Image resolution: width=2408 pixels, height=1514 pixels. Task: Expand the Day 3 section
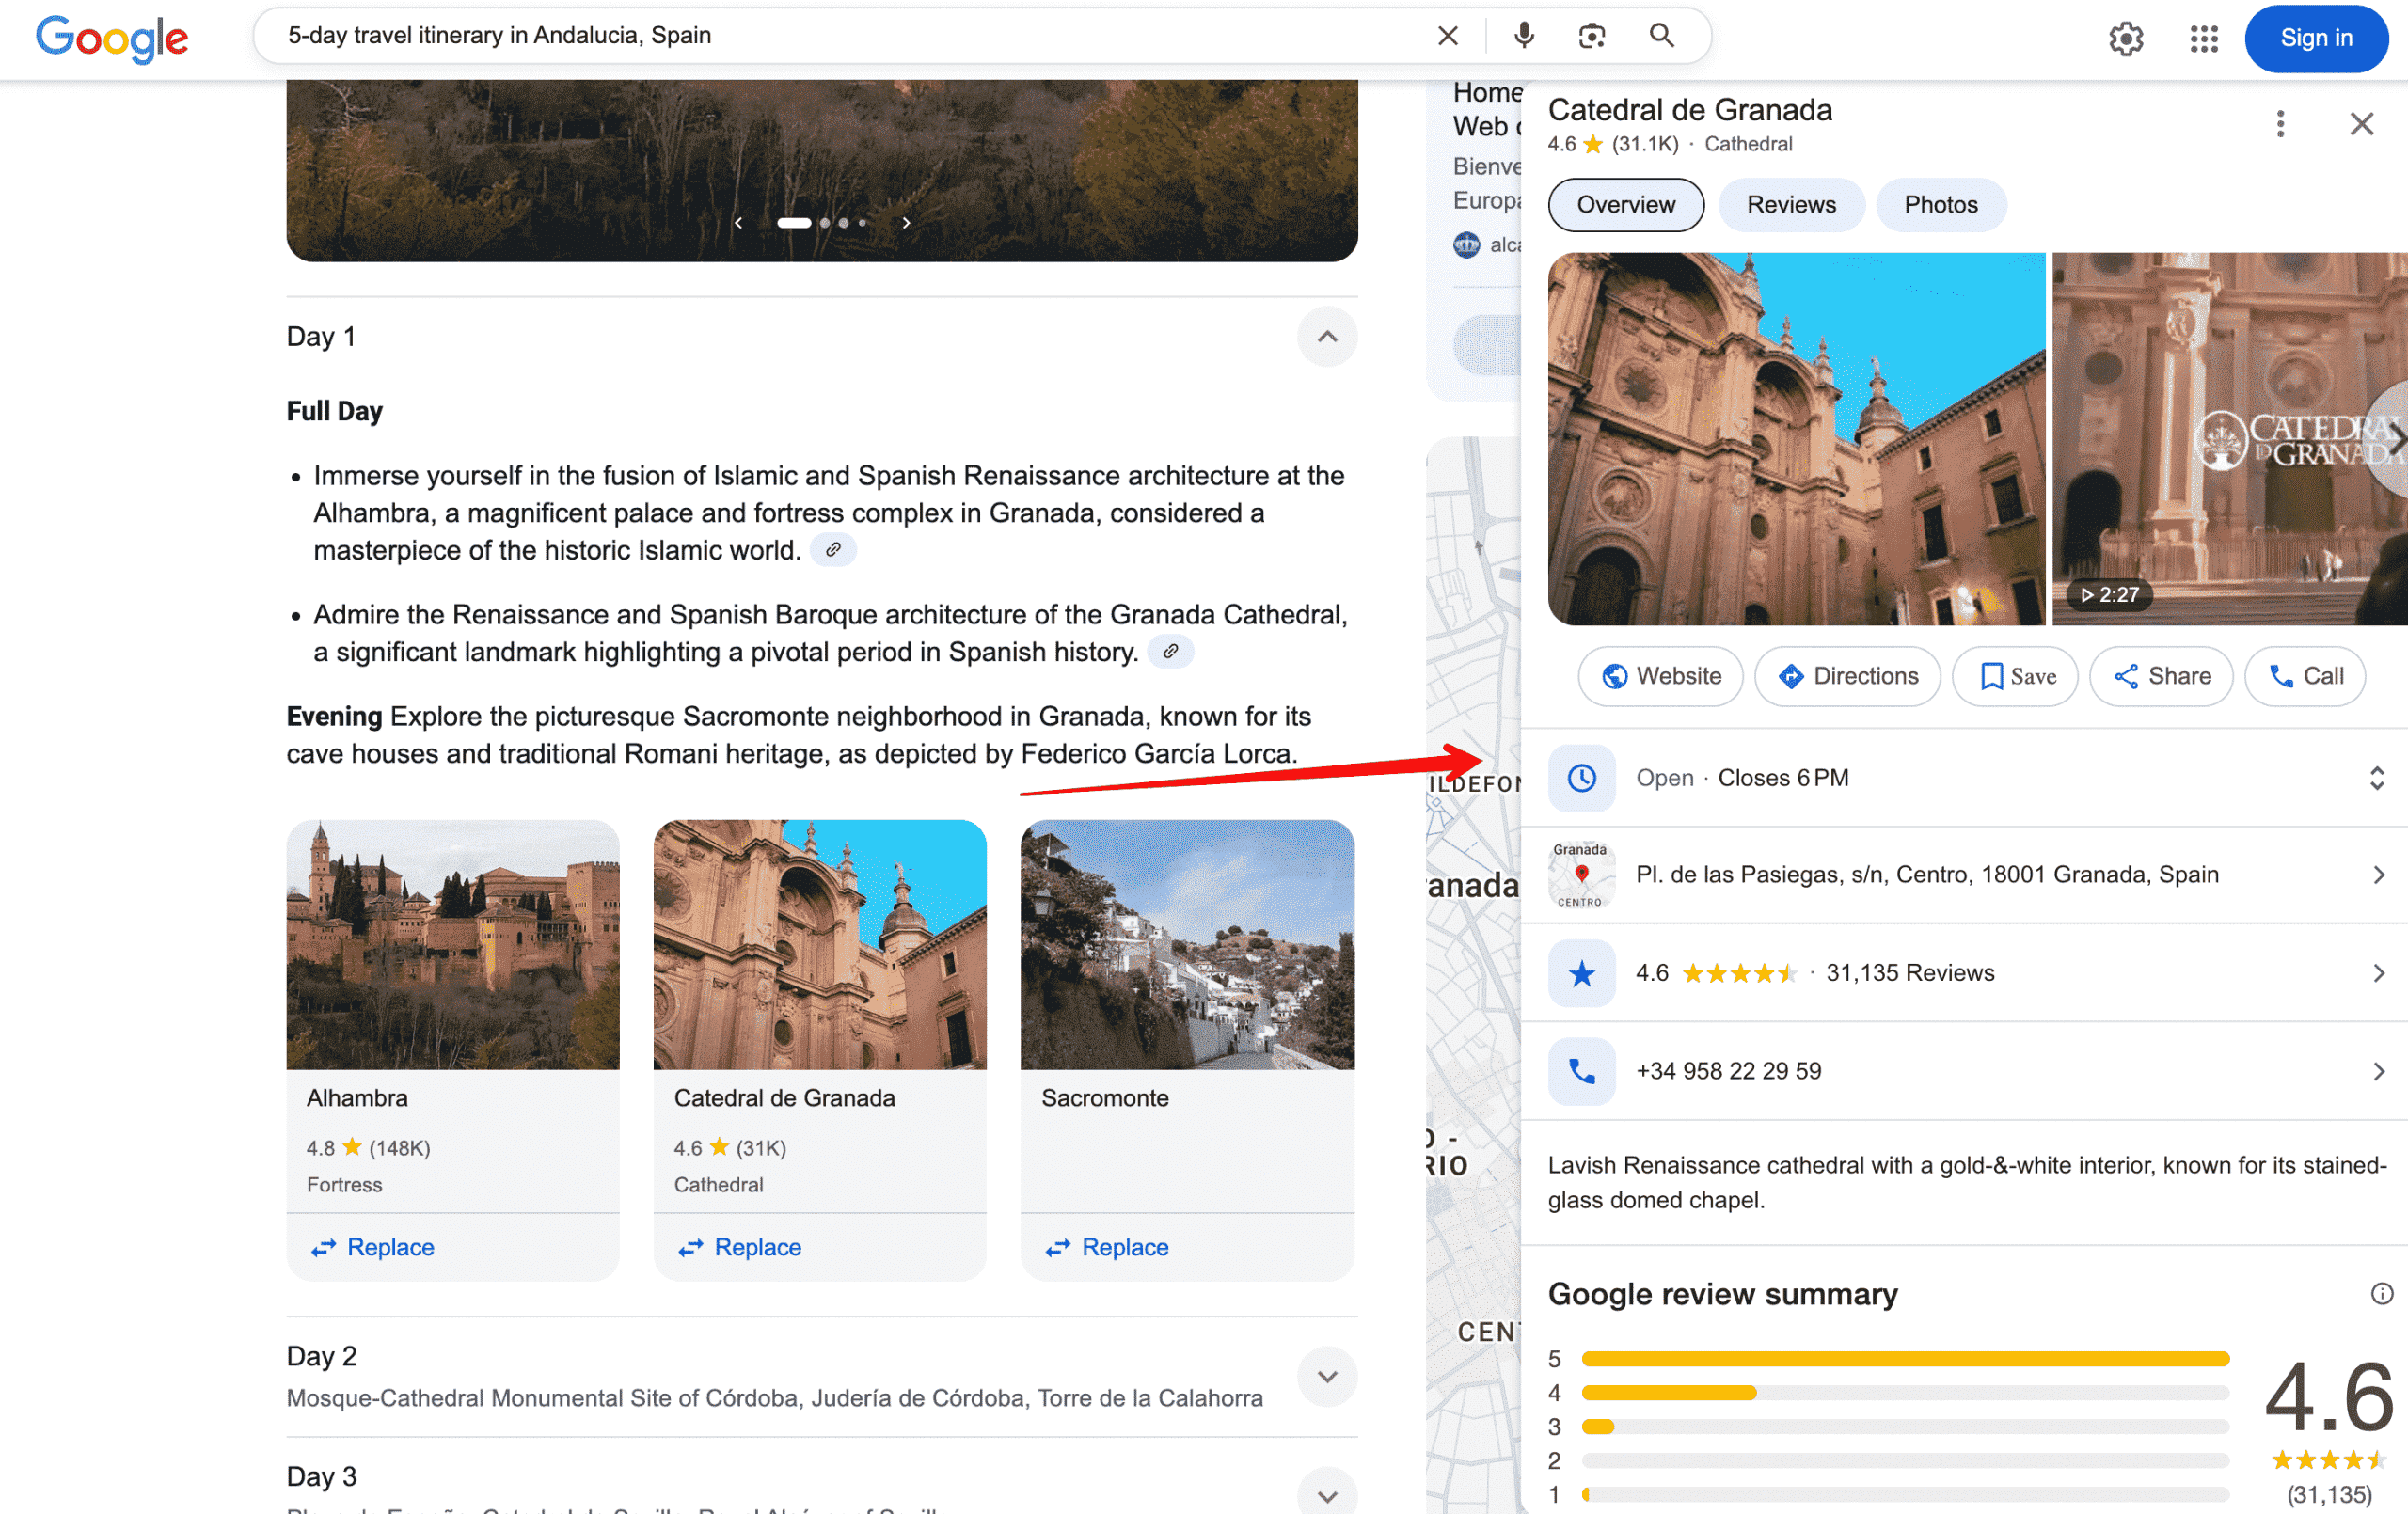[x=1326, y=1496]
